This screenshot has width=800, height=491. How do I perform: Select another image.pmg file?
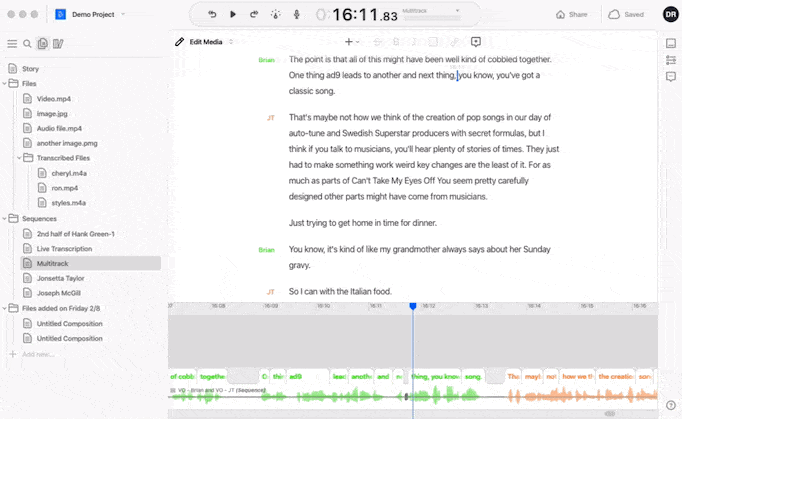(x=66, y=143)
